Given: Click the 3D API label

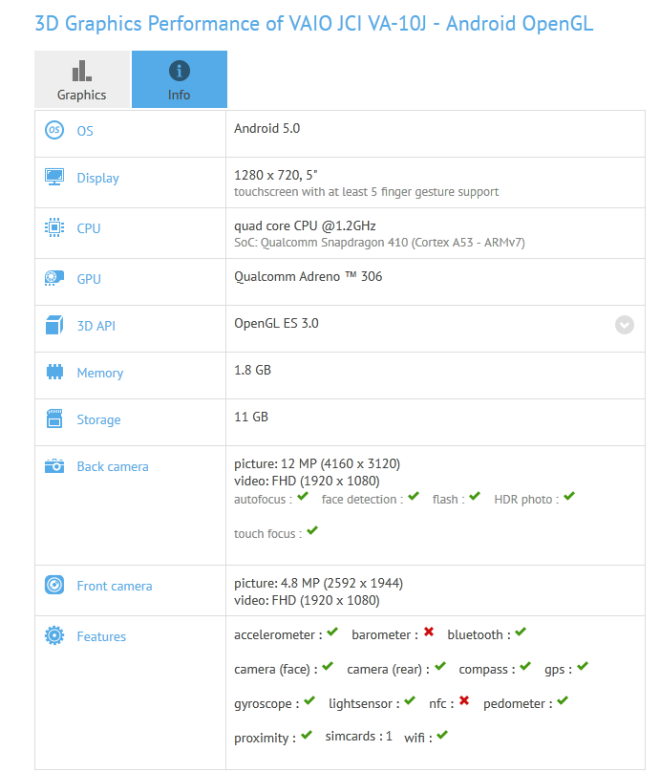Looking at the screenshot, I should click(96, 326).
